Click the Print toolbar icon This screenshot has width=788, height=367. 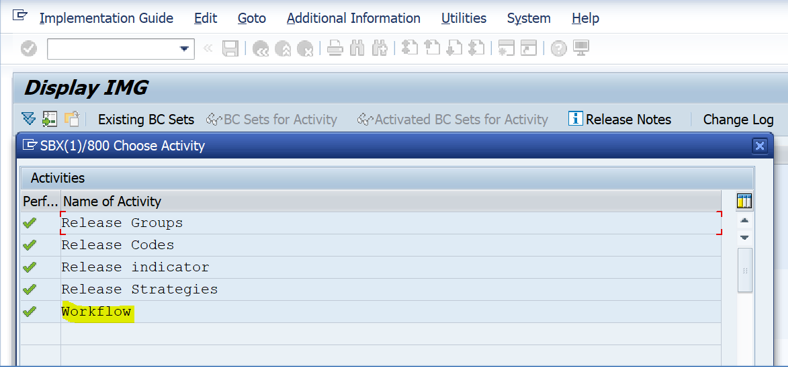[335, 49]
